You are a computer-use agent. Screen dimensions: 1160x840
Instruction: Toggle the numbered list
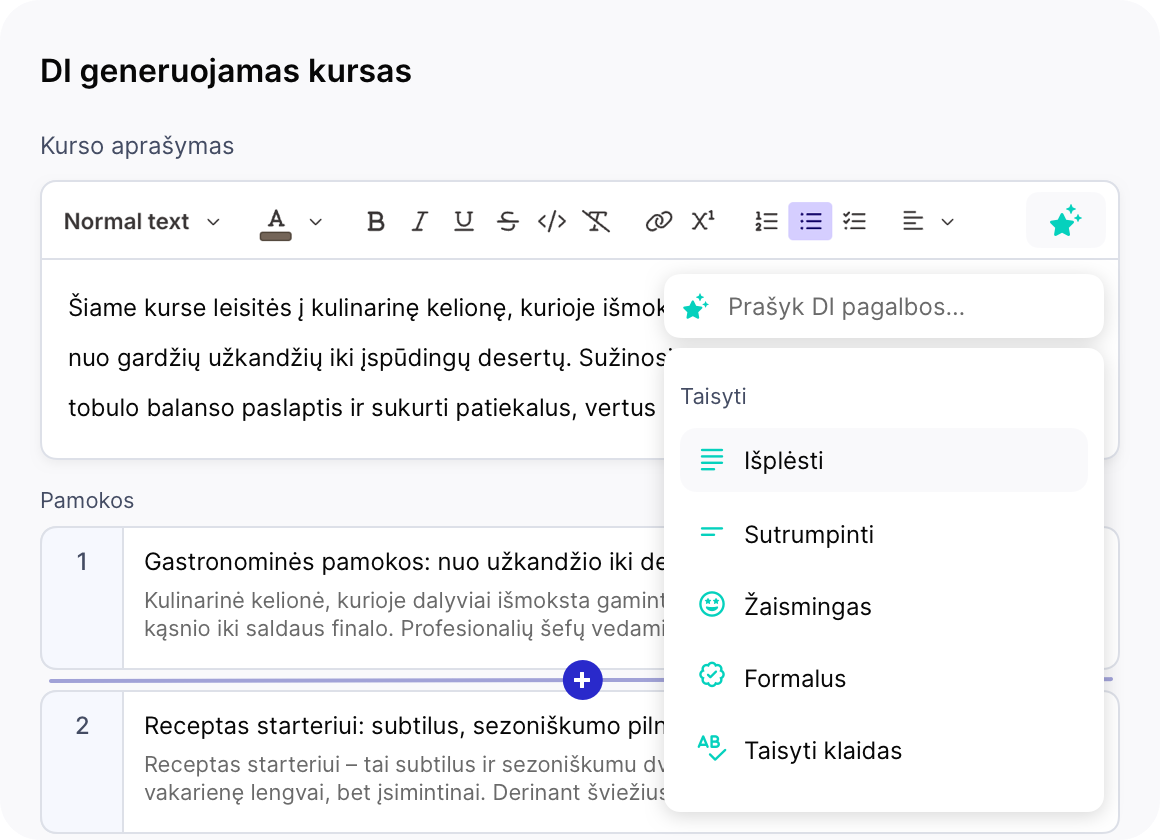point(766,221)
